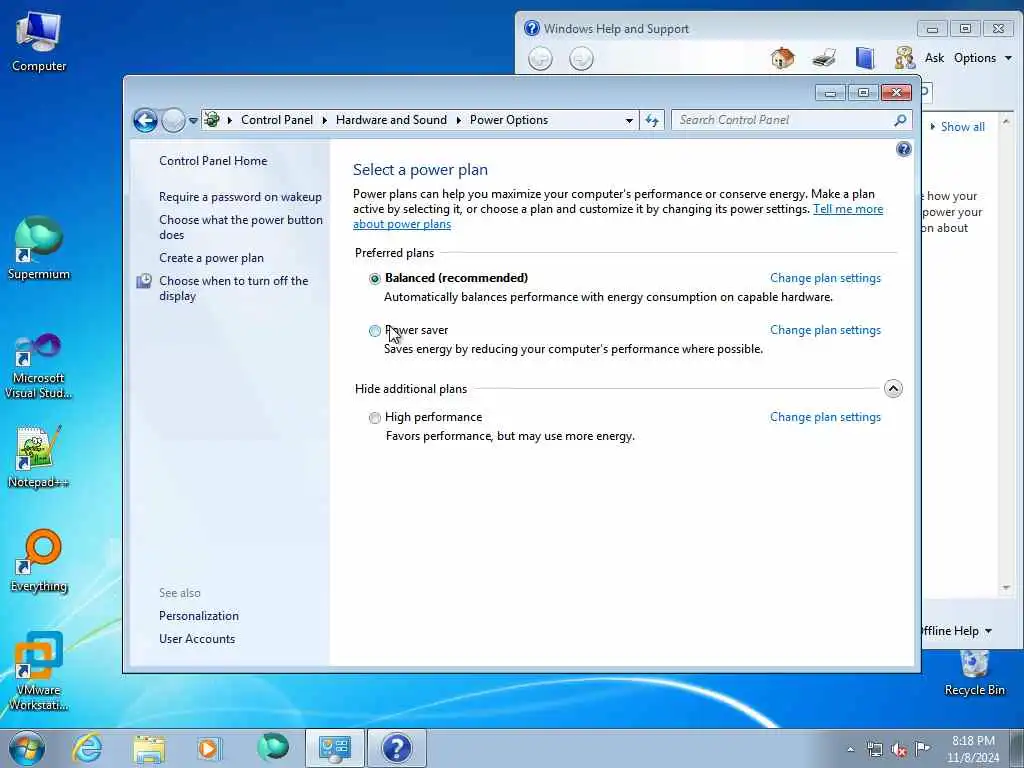This screenshot has width=1024, height=768.
Task: Select Microsoft Visual Studio desktop shortcut
Action: point(39,366)
